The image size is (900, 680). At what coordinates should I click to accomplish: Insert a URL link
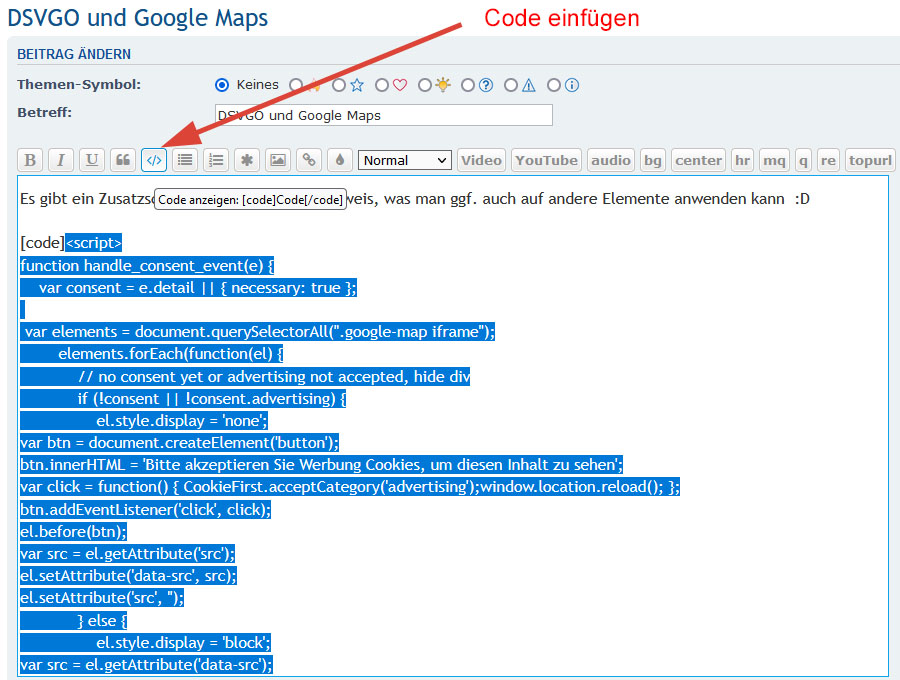pos(309,160)
